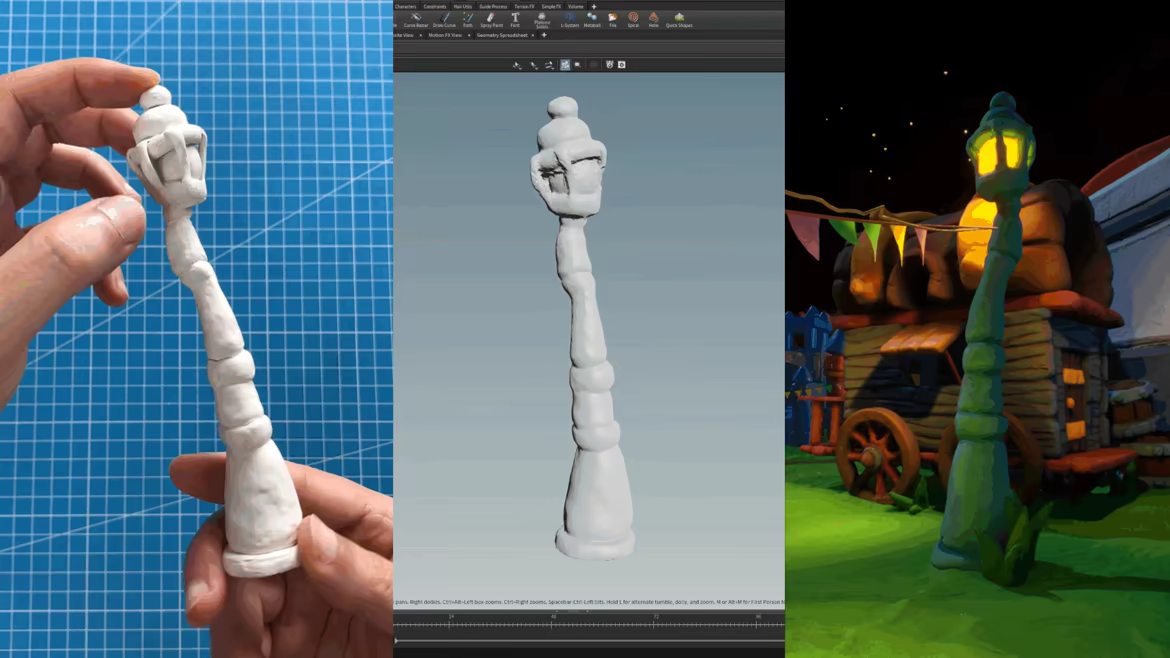Screen dimensions: 1170x658
Task: Switch to the Hair Utils shelf tab
Action: [x=463, y=6]
